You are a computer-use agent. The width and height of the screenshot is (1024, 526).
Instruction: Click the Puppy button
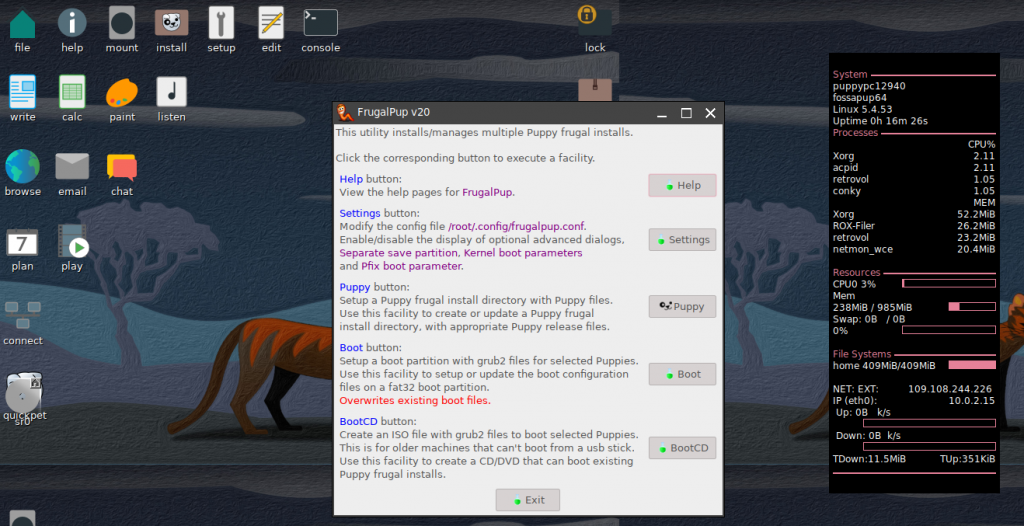tap(682, 306)
